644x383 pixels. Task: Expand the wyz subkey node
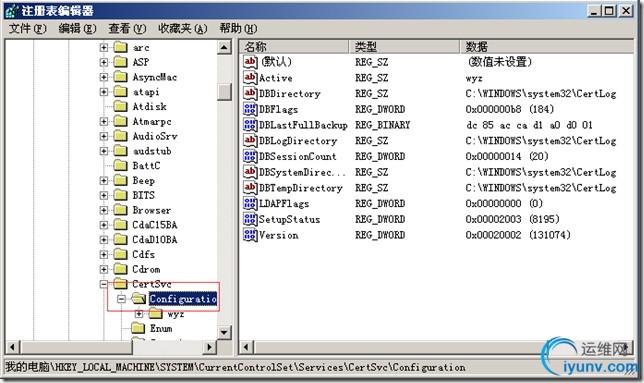coord(139,314)
